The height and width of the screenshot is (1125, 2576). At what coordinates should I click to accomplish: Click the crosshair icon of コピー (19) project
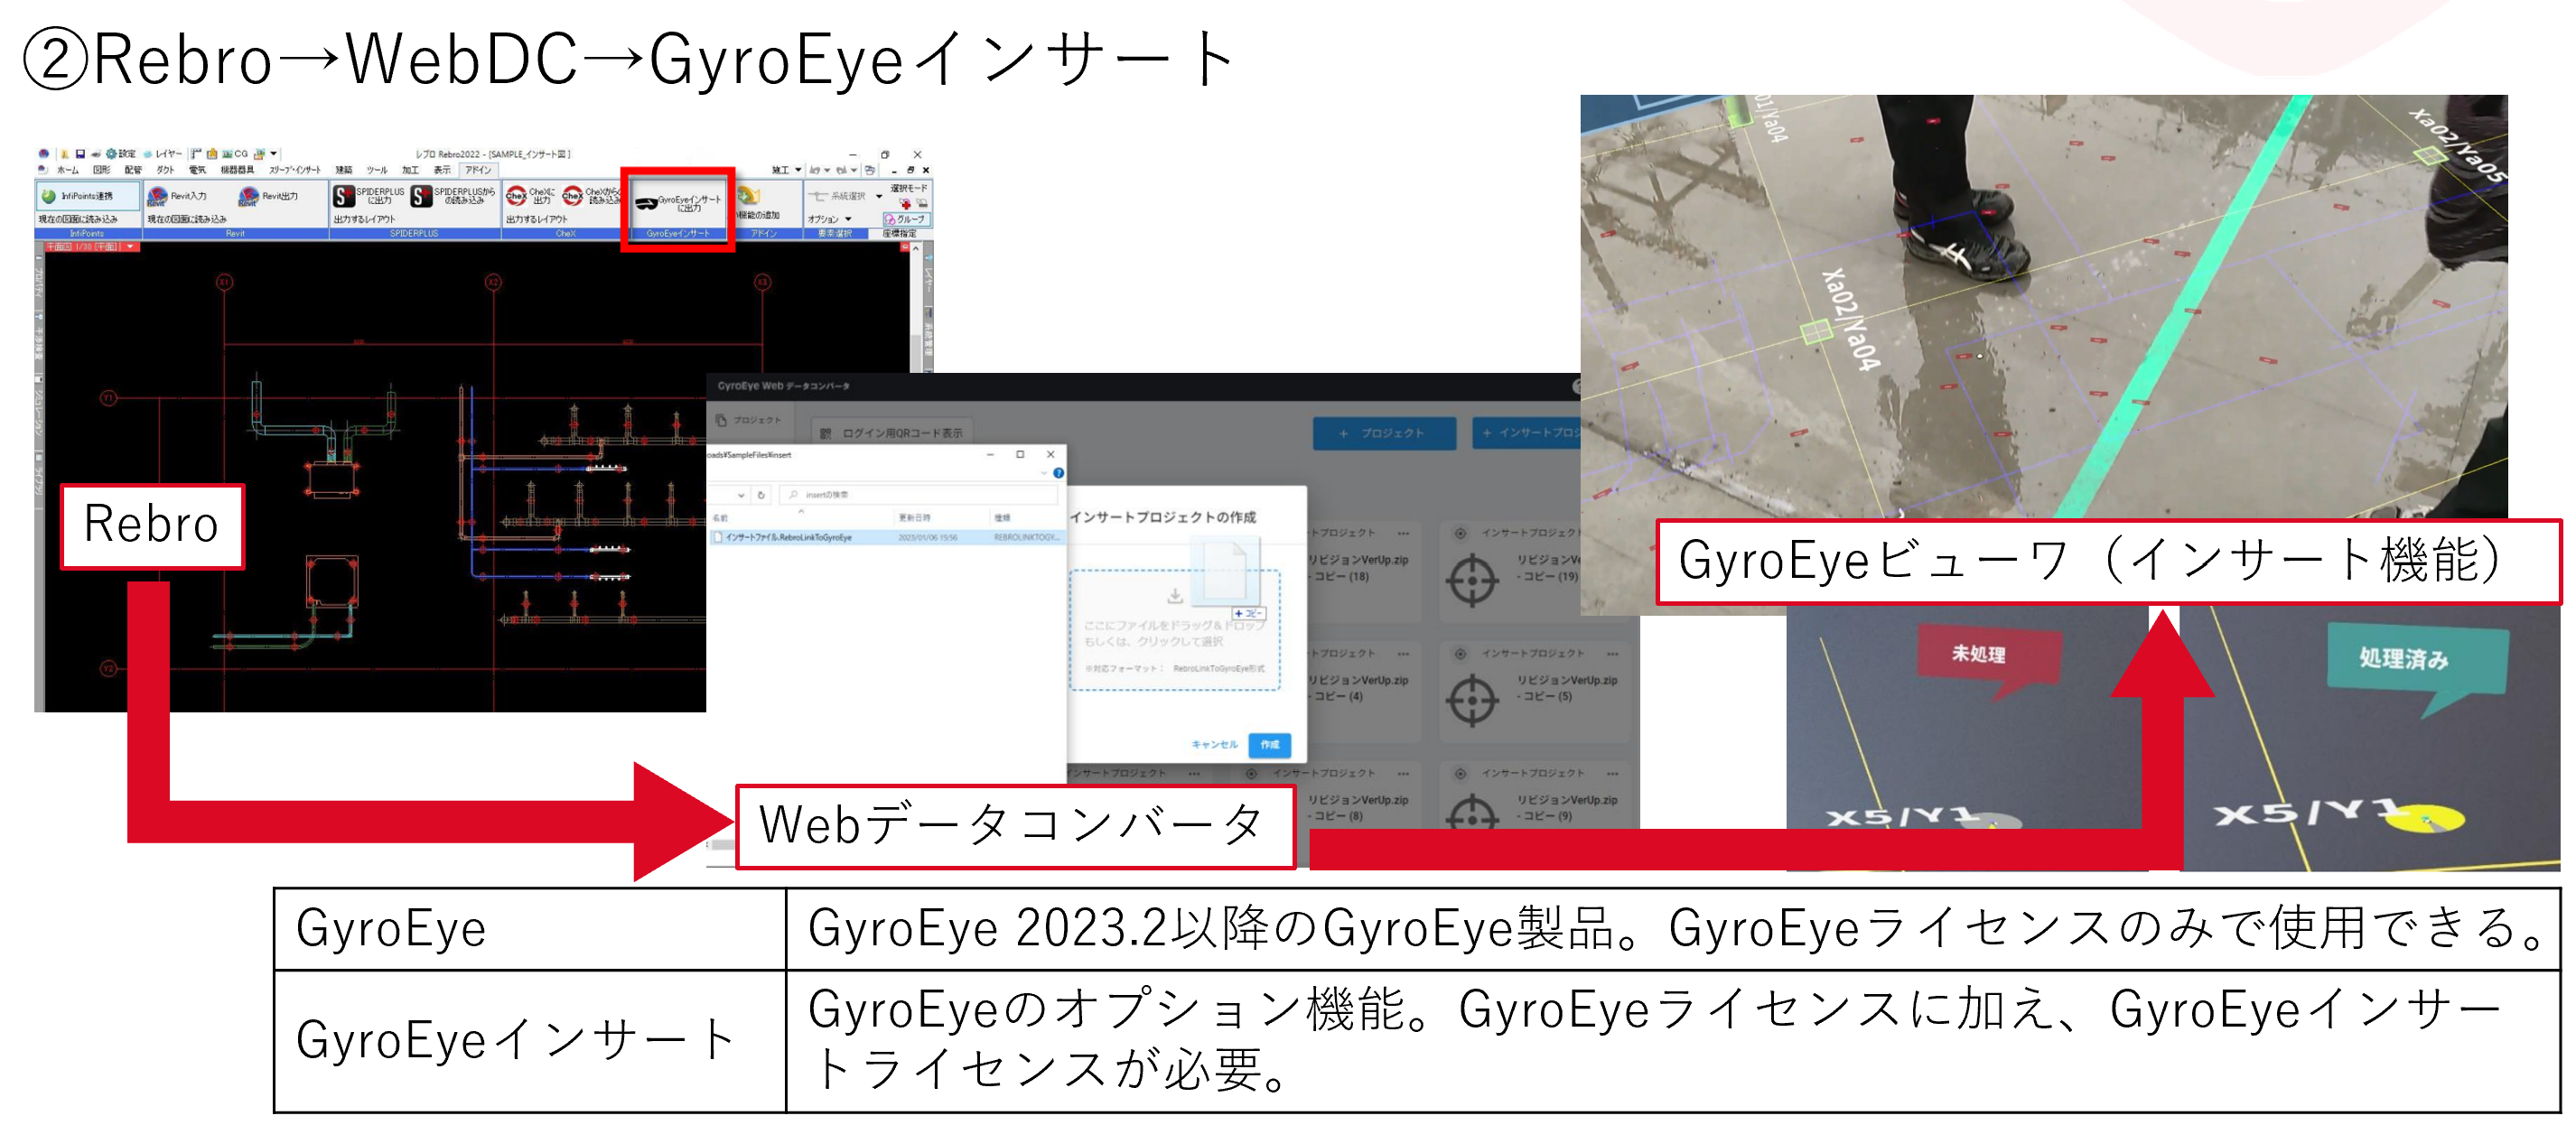coord(1472,579)
